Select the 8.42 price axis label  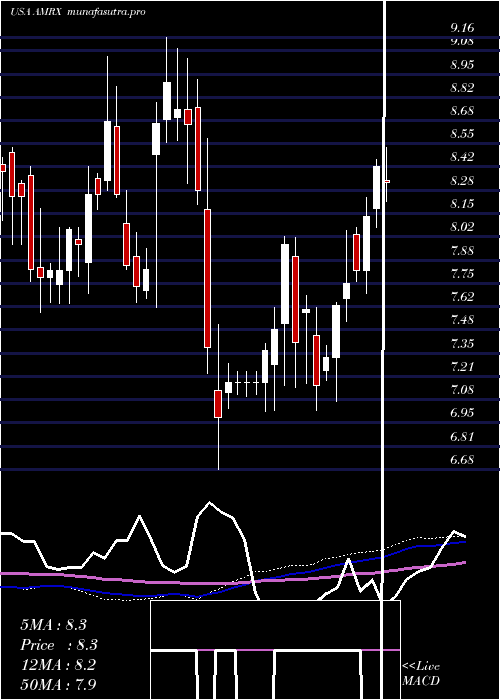click(x=462, y=157)
